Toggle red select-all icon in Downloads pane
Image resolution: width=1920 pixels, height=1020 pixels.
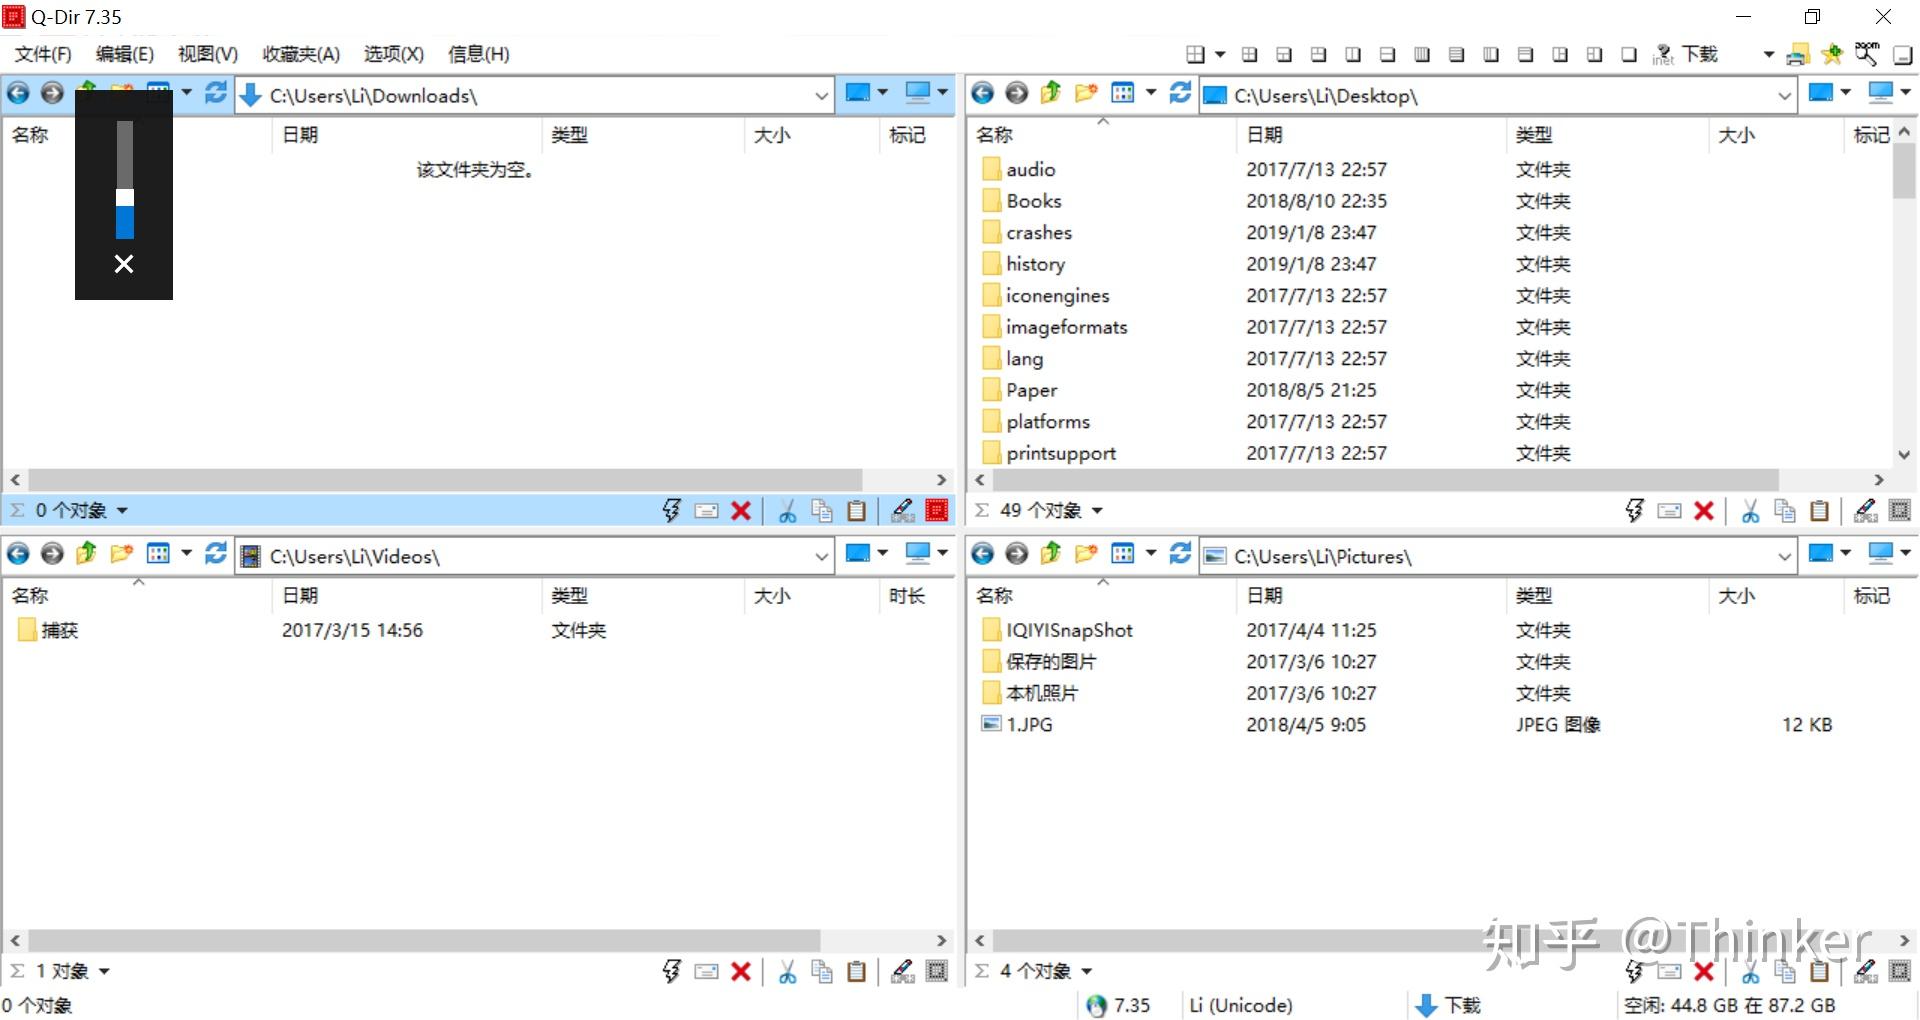[x=937, y=511]
